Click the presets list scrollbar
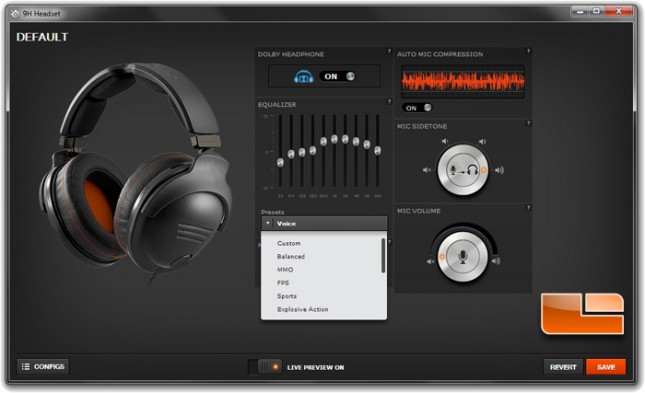 383,255
